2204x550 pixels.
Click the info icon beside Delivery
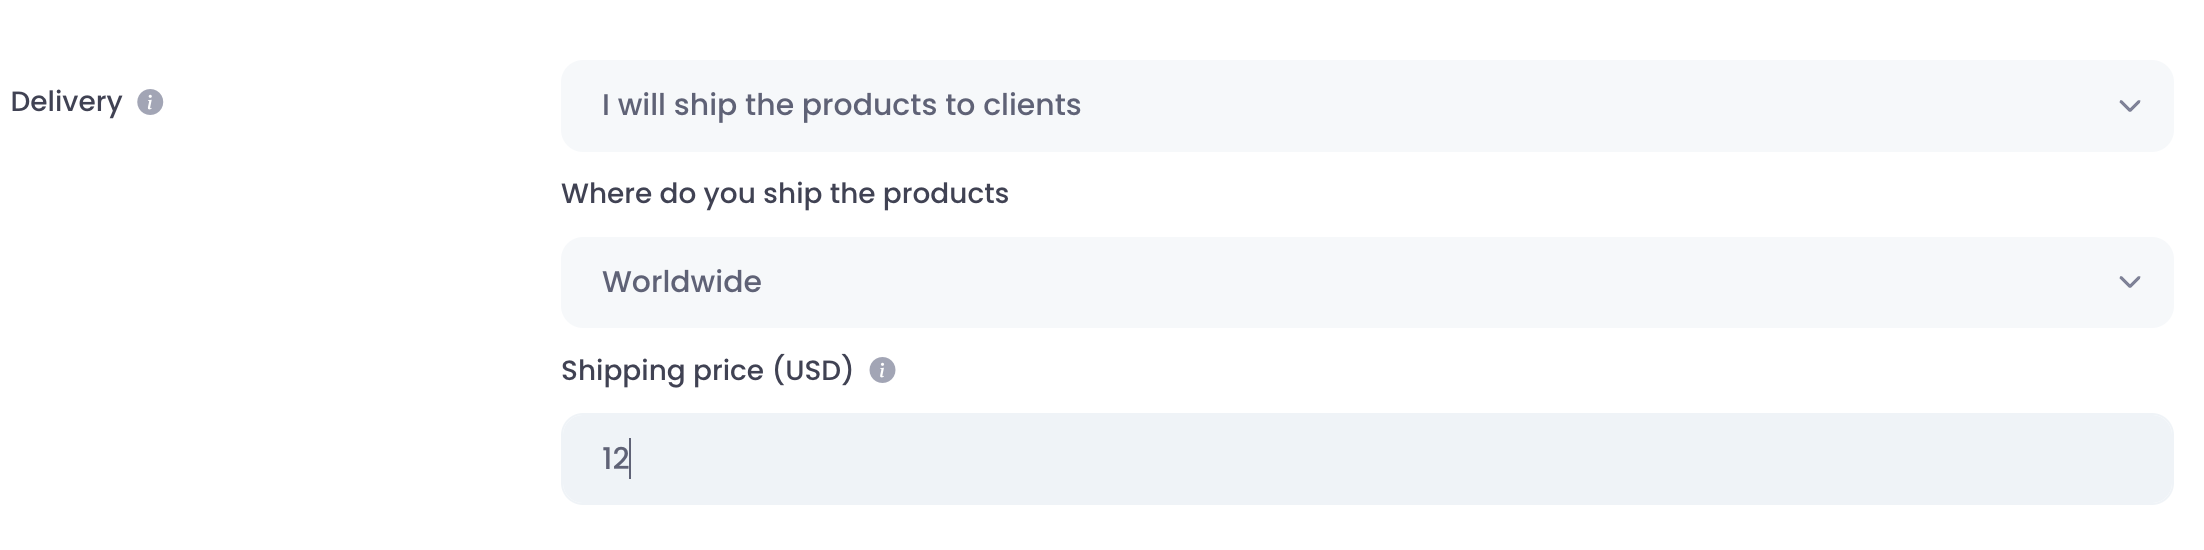point(150,102)
